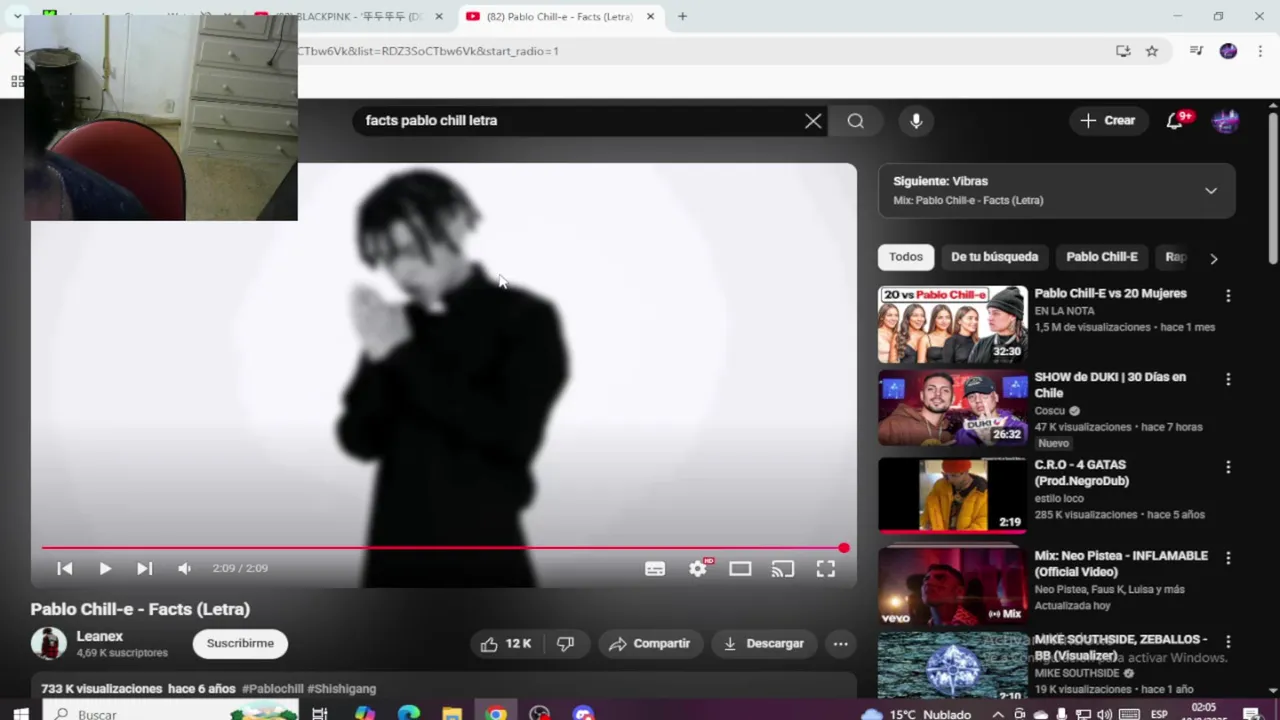The height and width of the screenshot is (720, 1280).
Task: Open the 15°C Nublado weather widget
Action: (x=917, y=714)
